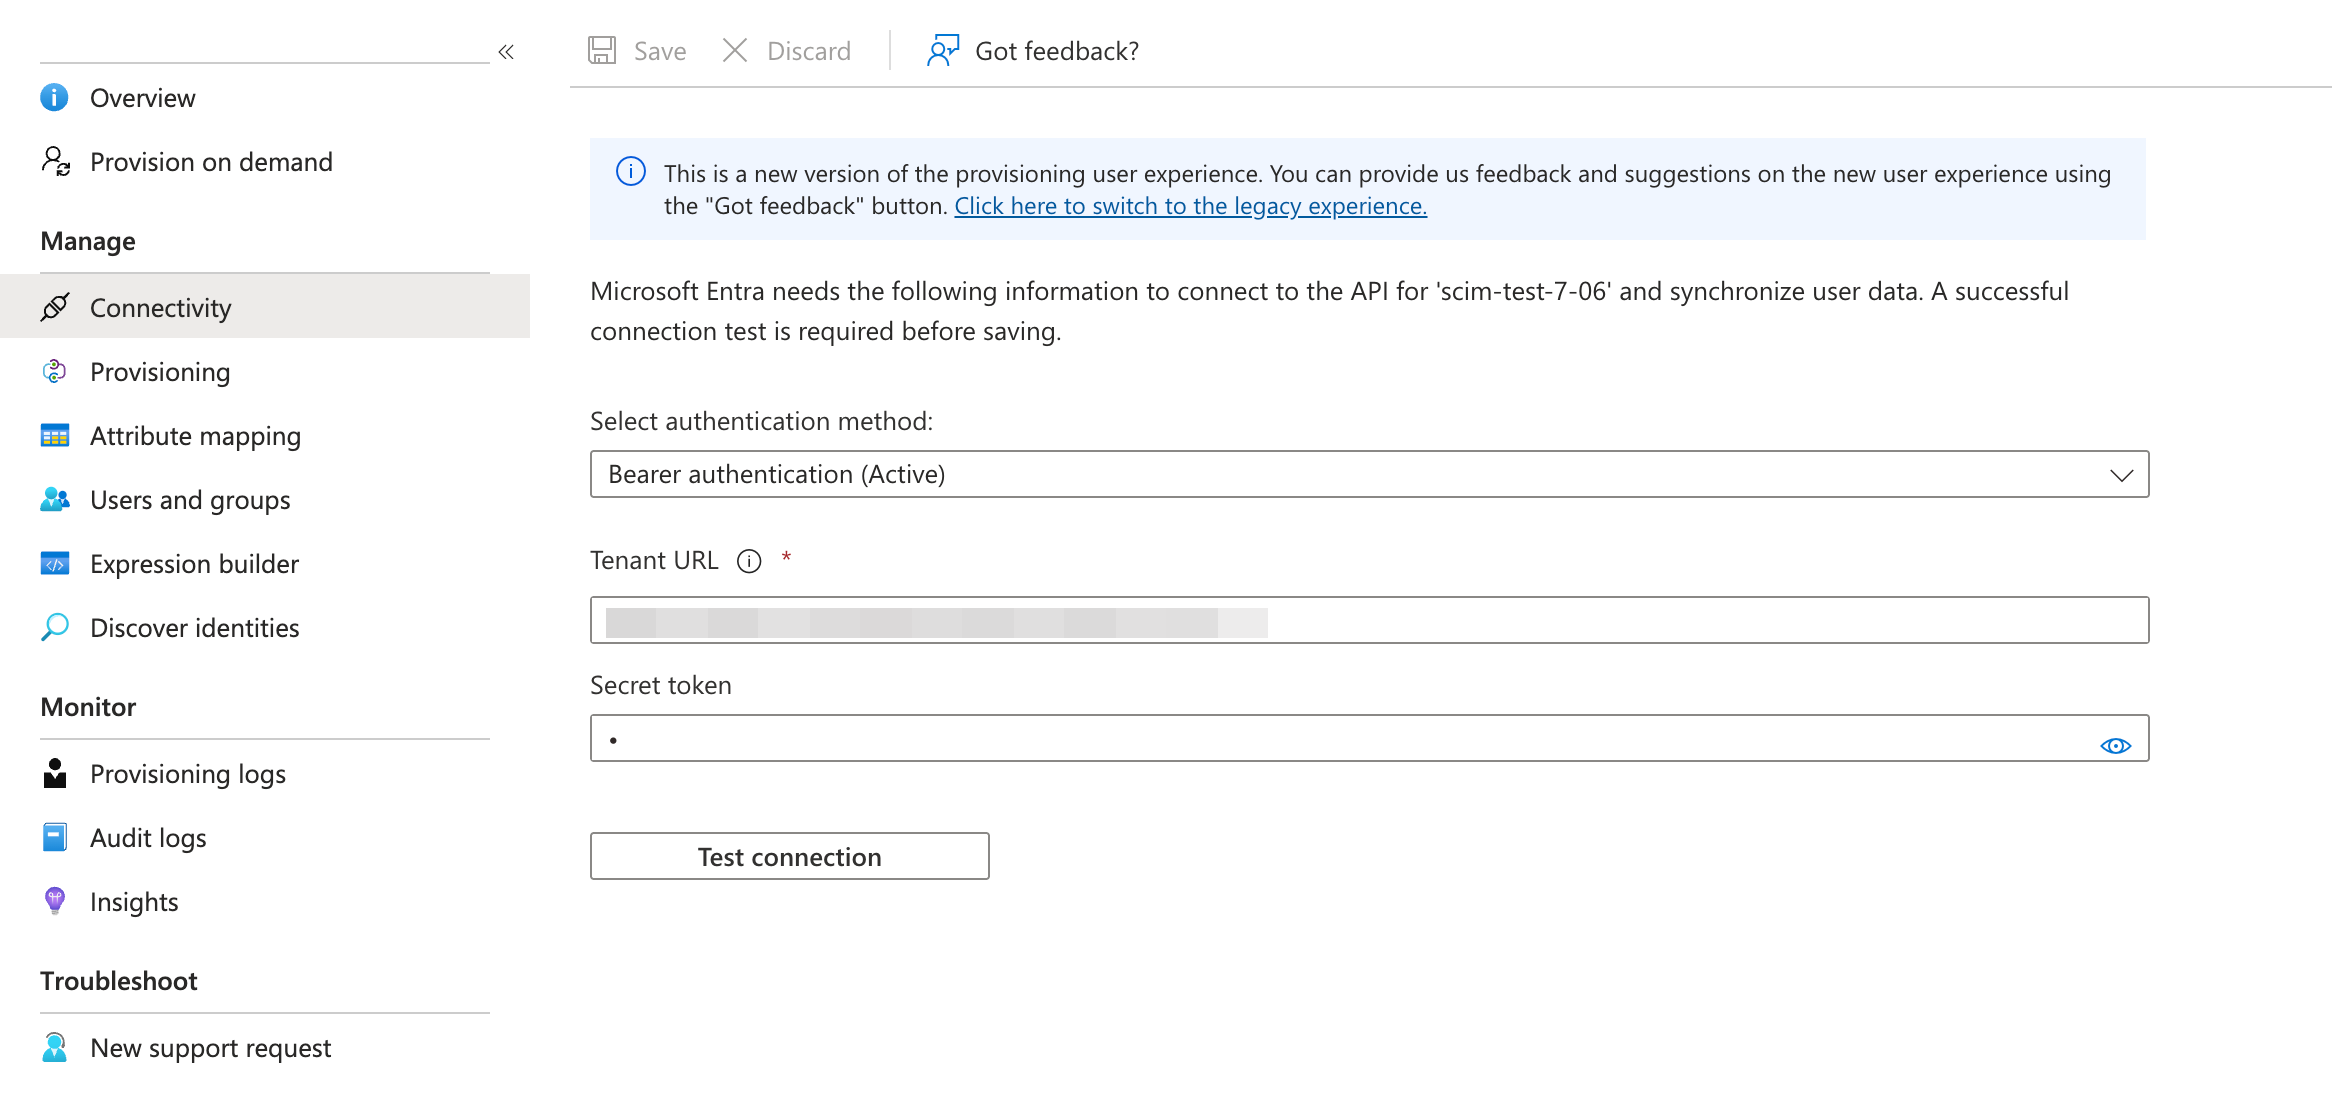The width and height of the screenshot is (2332, 1116).
Task: Click the Provisioning logs icon
Action: pyautogui.click(x=55, y=773)
